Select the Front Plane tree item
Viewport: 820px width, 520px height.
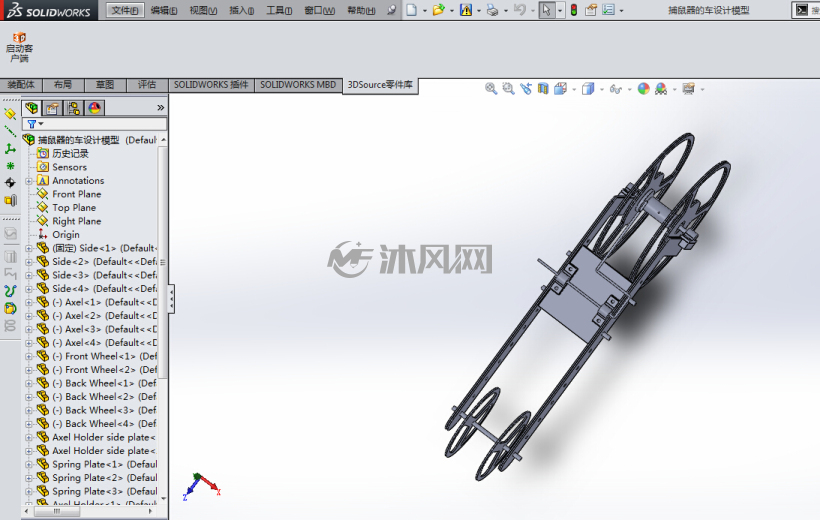76,194
